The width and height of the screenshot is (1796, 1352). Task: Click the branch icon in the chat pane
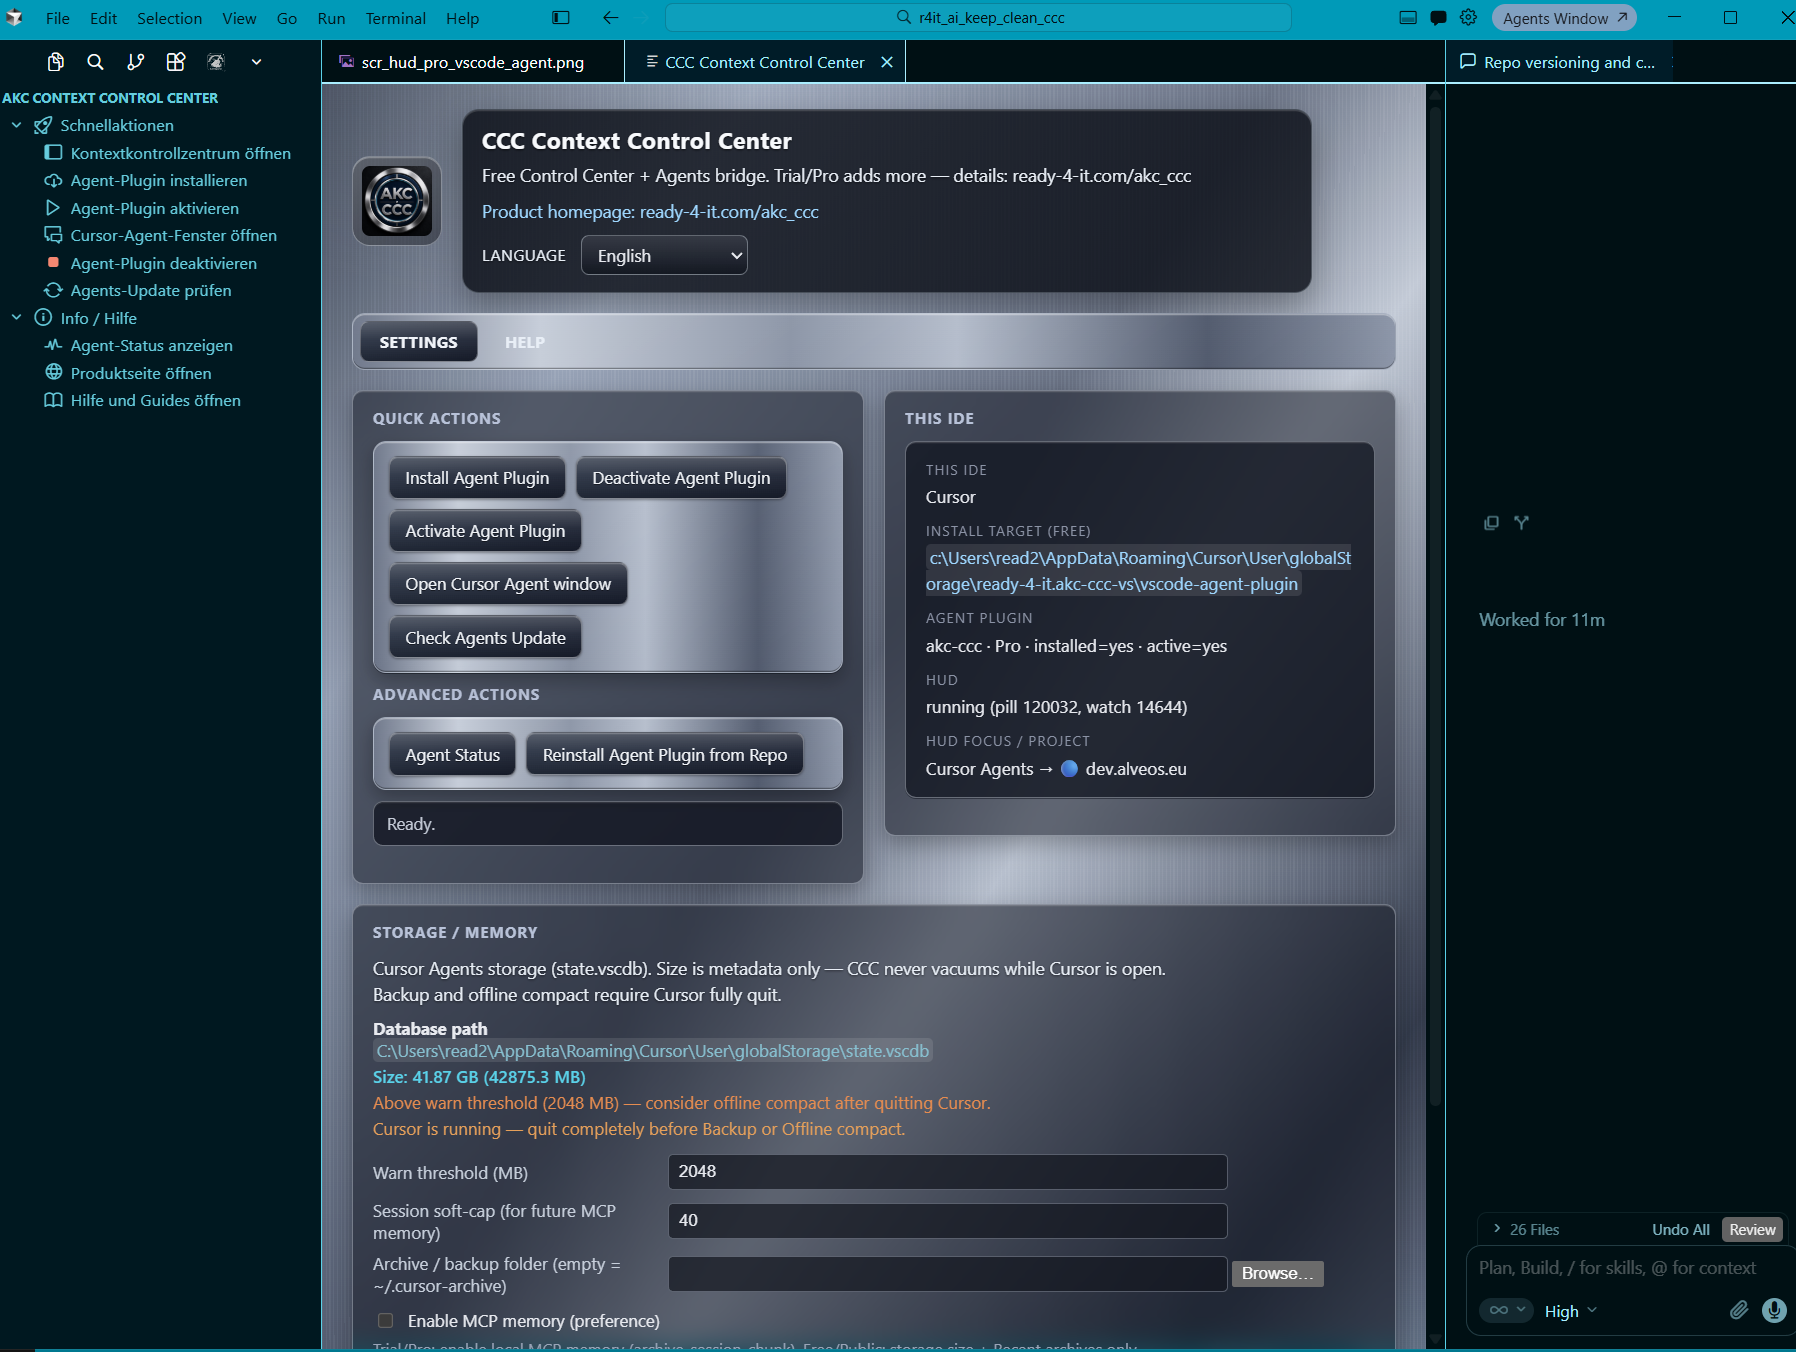(x=1521, y=523)
